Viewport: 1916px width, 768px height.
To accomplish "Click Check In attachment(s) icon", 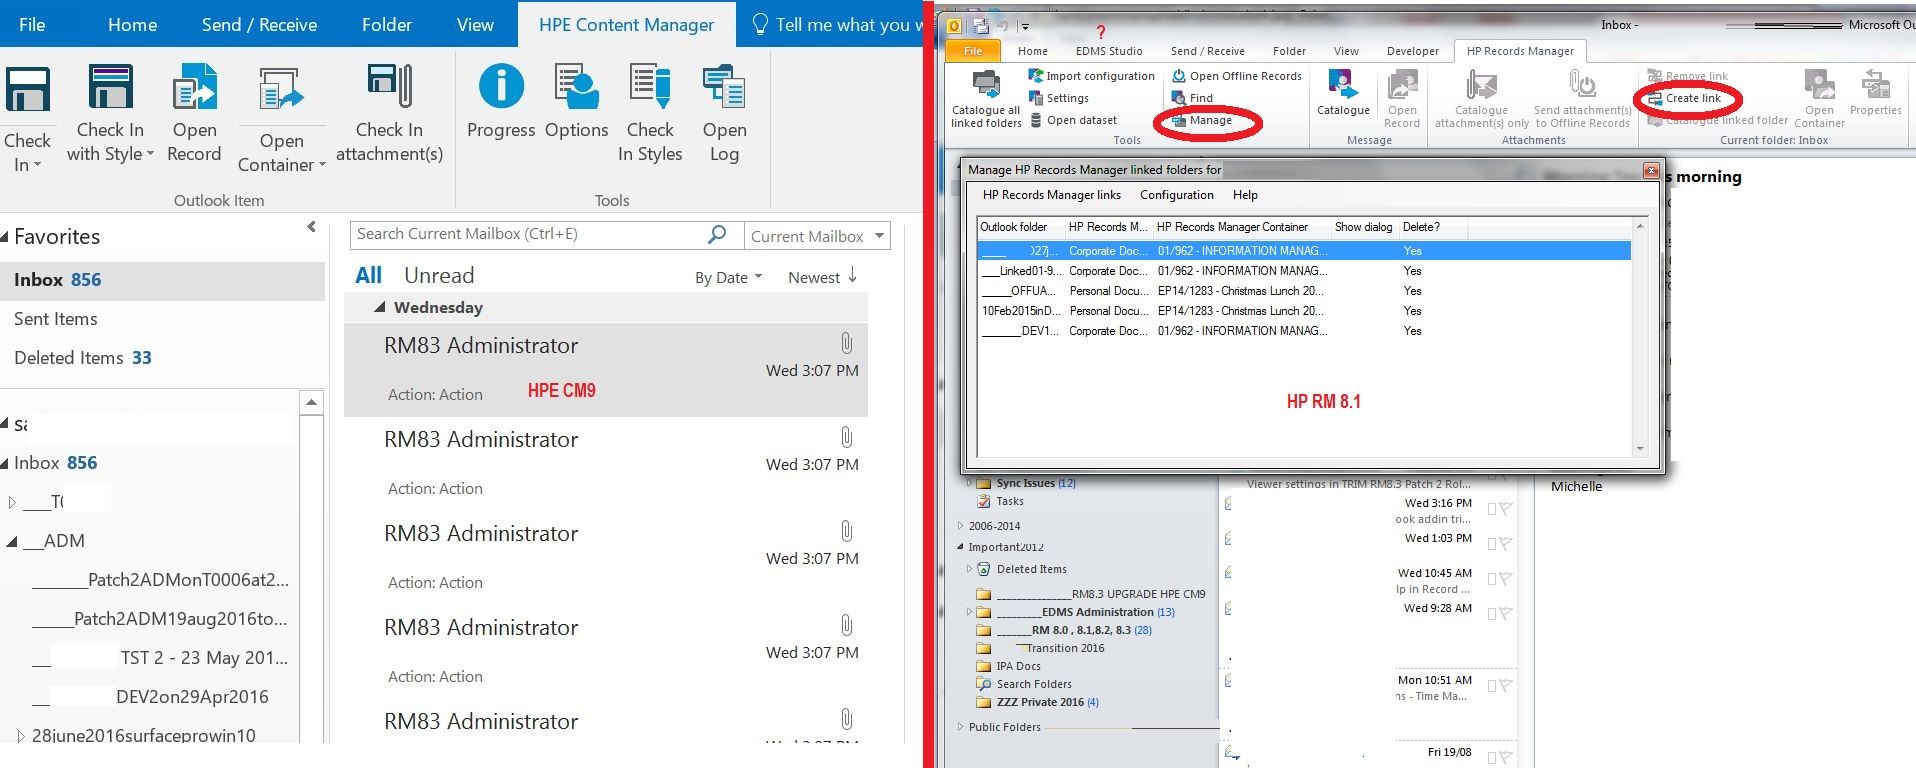I will click(389, 87).
